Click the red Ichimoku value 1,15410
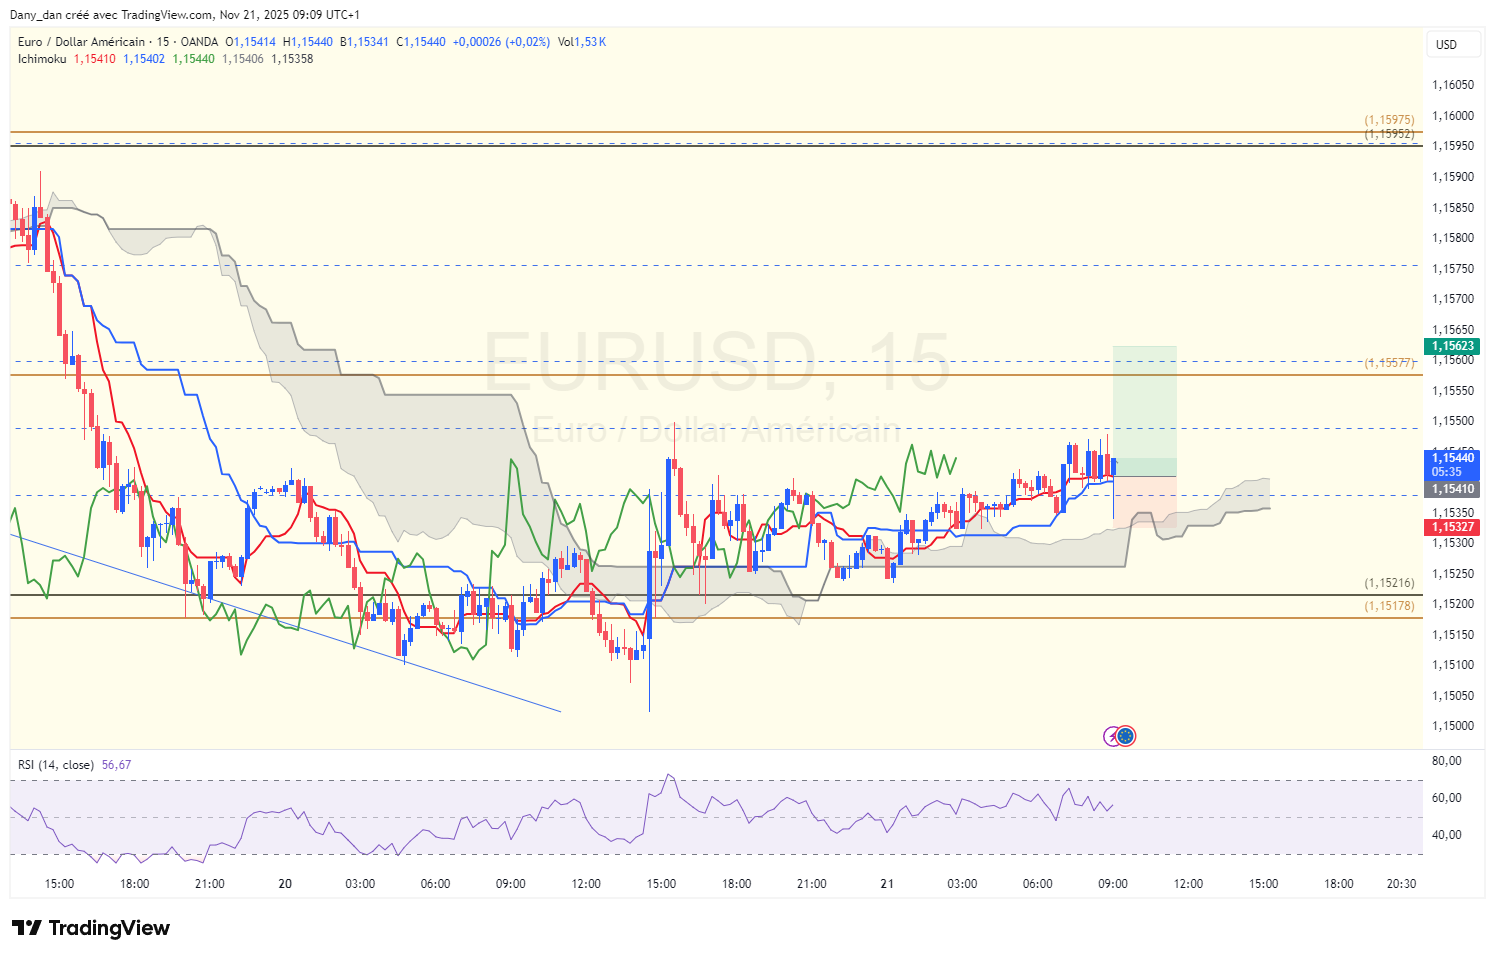 coord(95,59)
